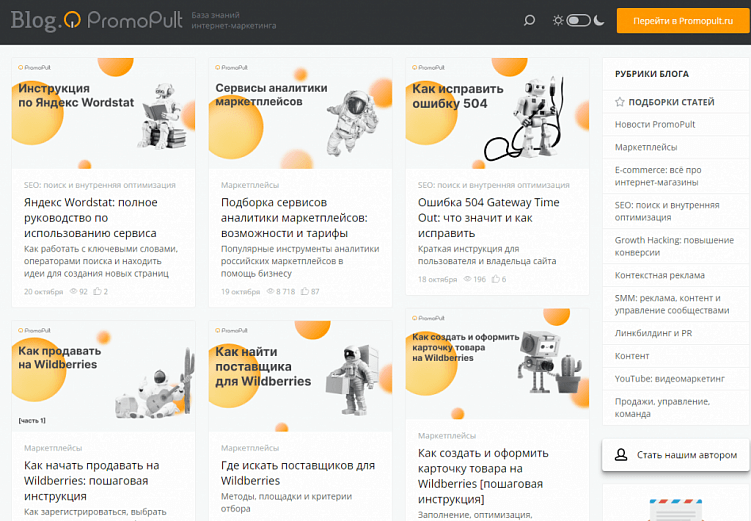Viewport: 751px width, 521px height.
Task: Open article title 'Яндекс Wordstat: полное руководство'
Action: pos(91,218)
